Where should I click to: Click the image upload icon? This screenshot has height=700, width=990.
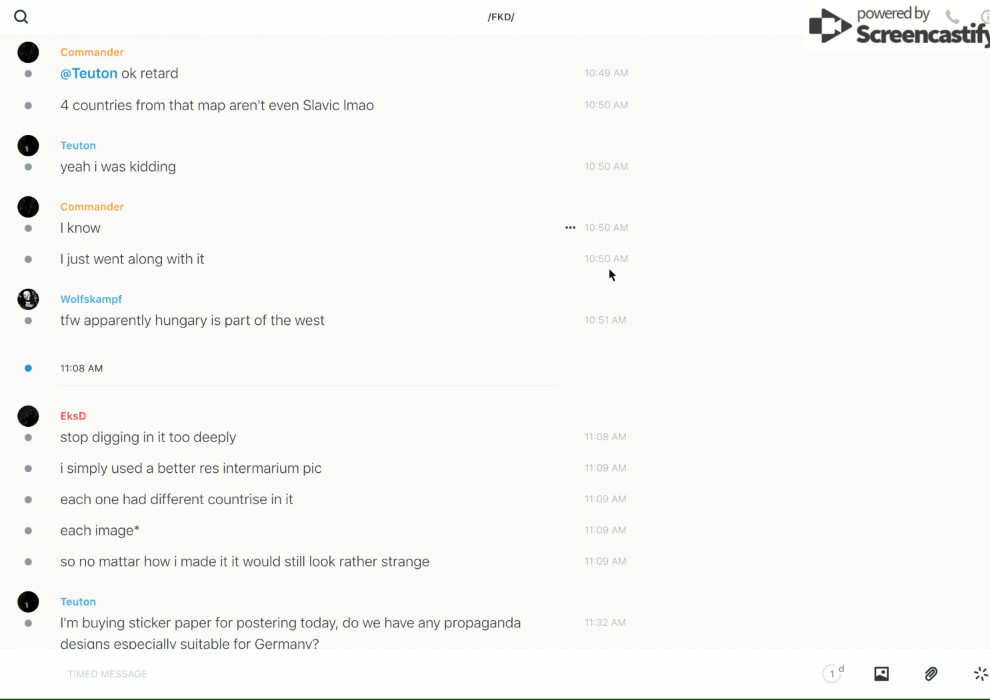coord(881,674)
